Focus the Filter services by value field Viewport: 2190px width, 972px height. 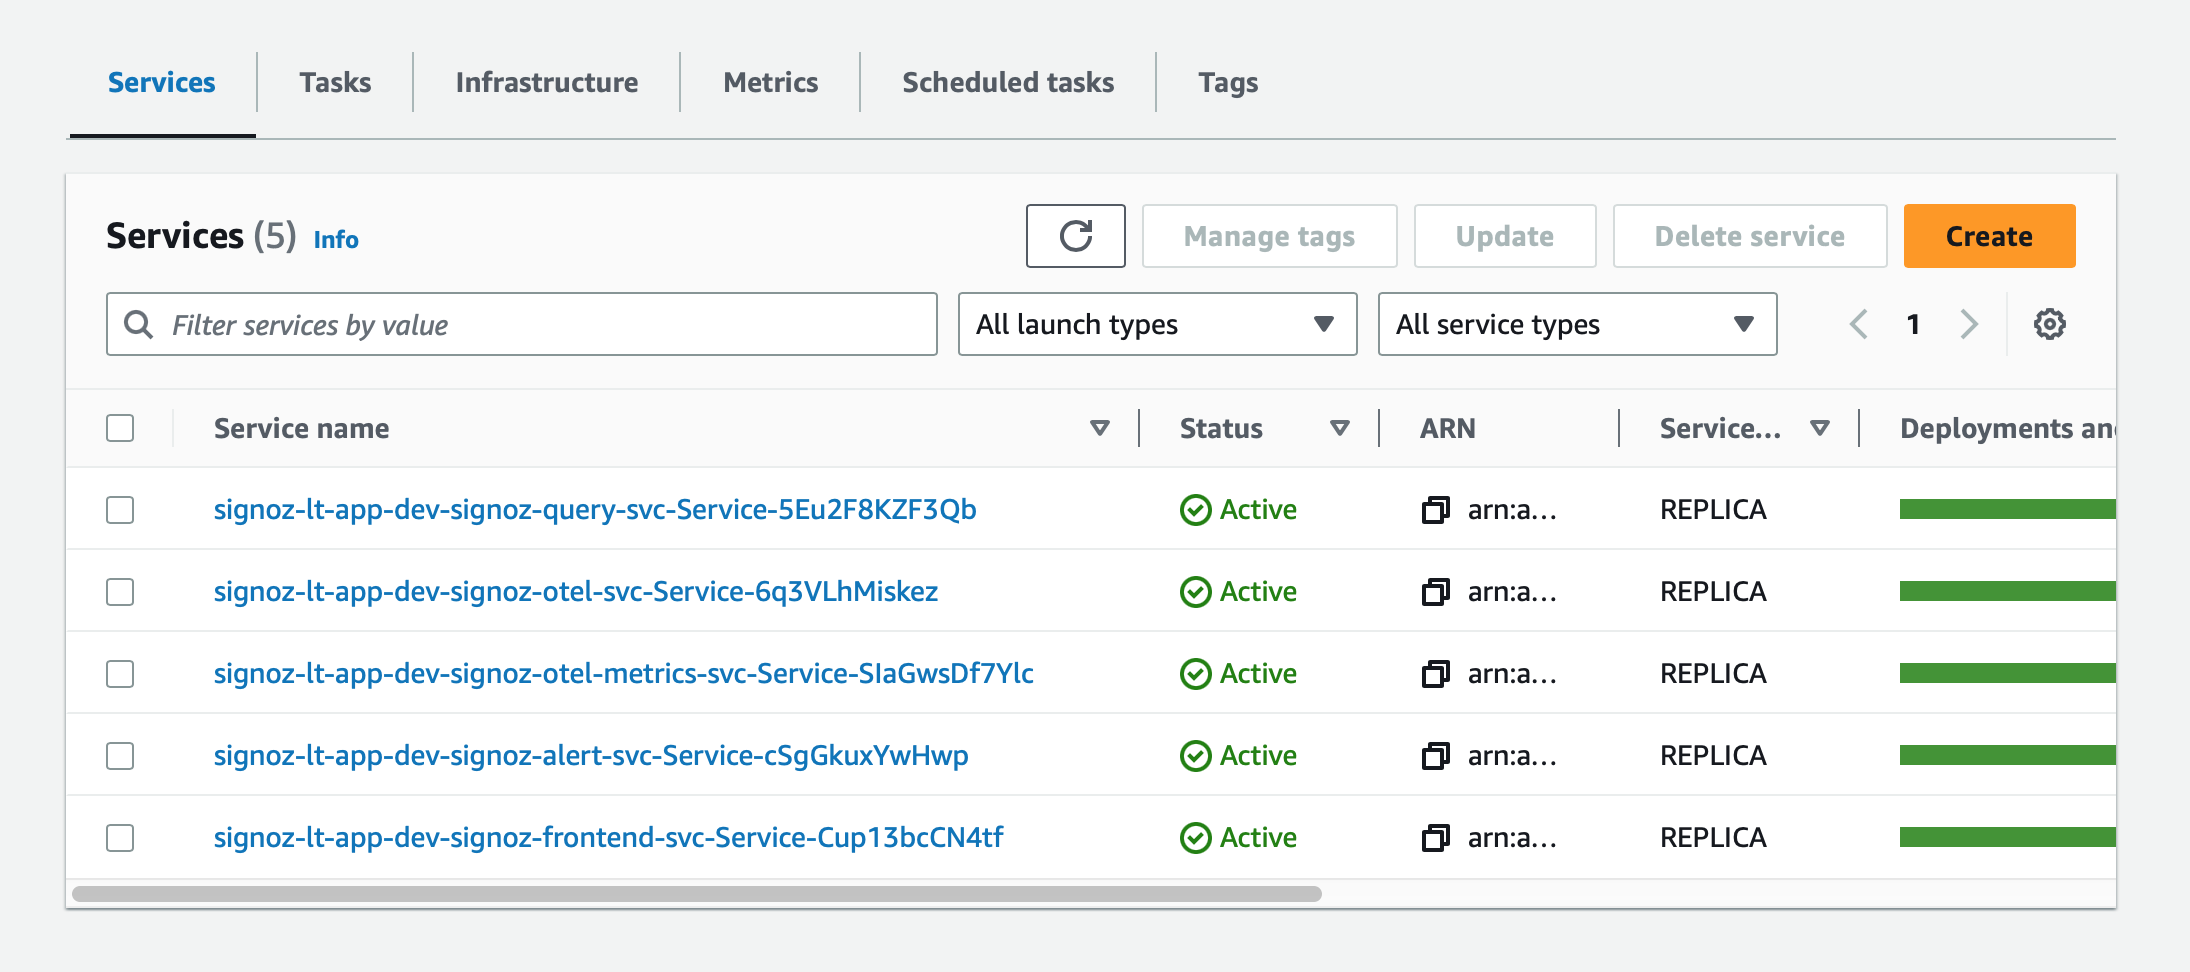click(521, 324)
